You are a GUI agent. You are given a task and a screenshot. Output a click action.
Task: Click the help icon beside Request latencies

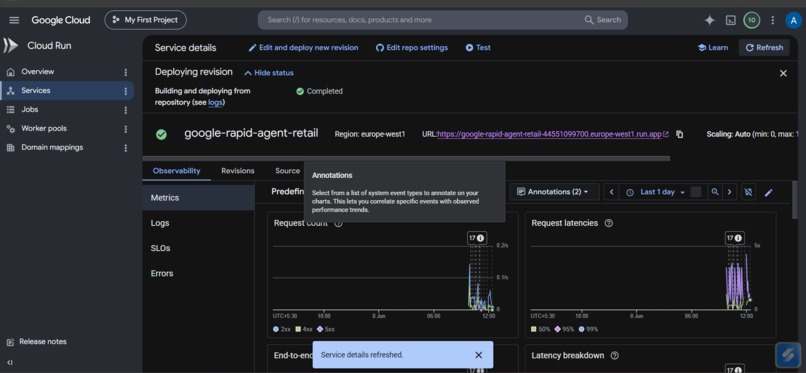pyautogui.click(x=609, y=223)
